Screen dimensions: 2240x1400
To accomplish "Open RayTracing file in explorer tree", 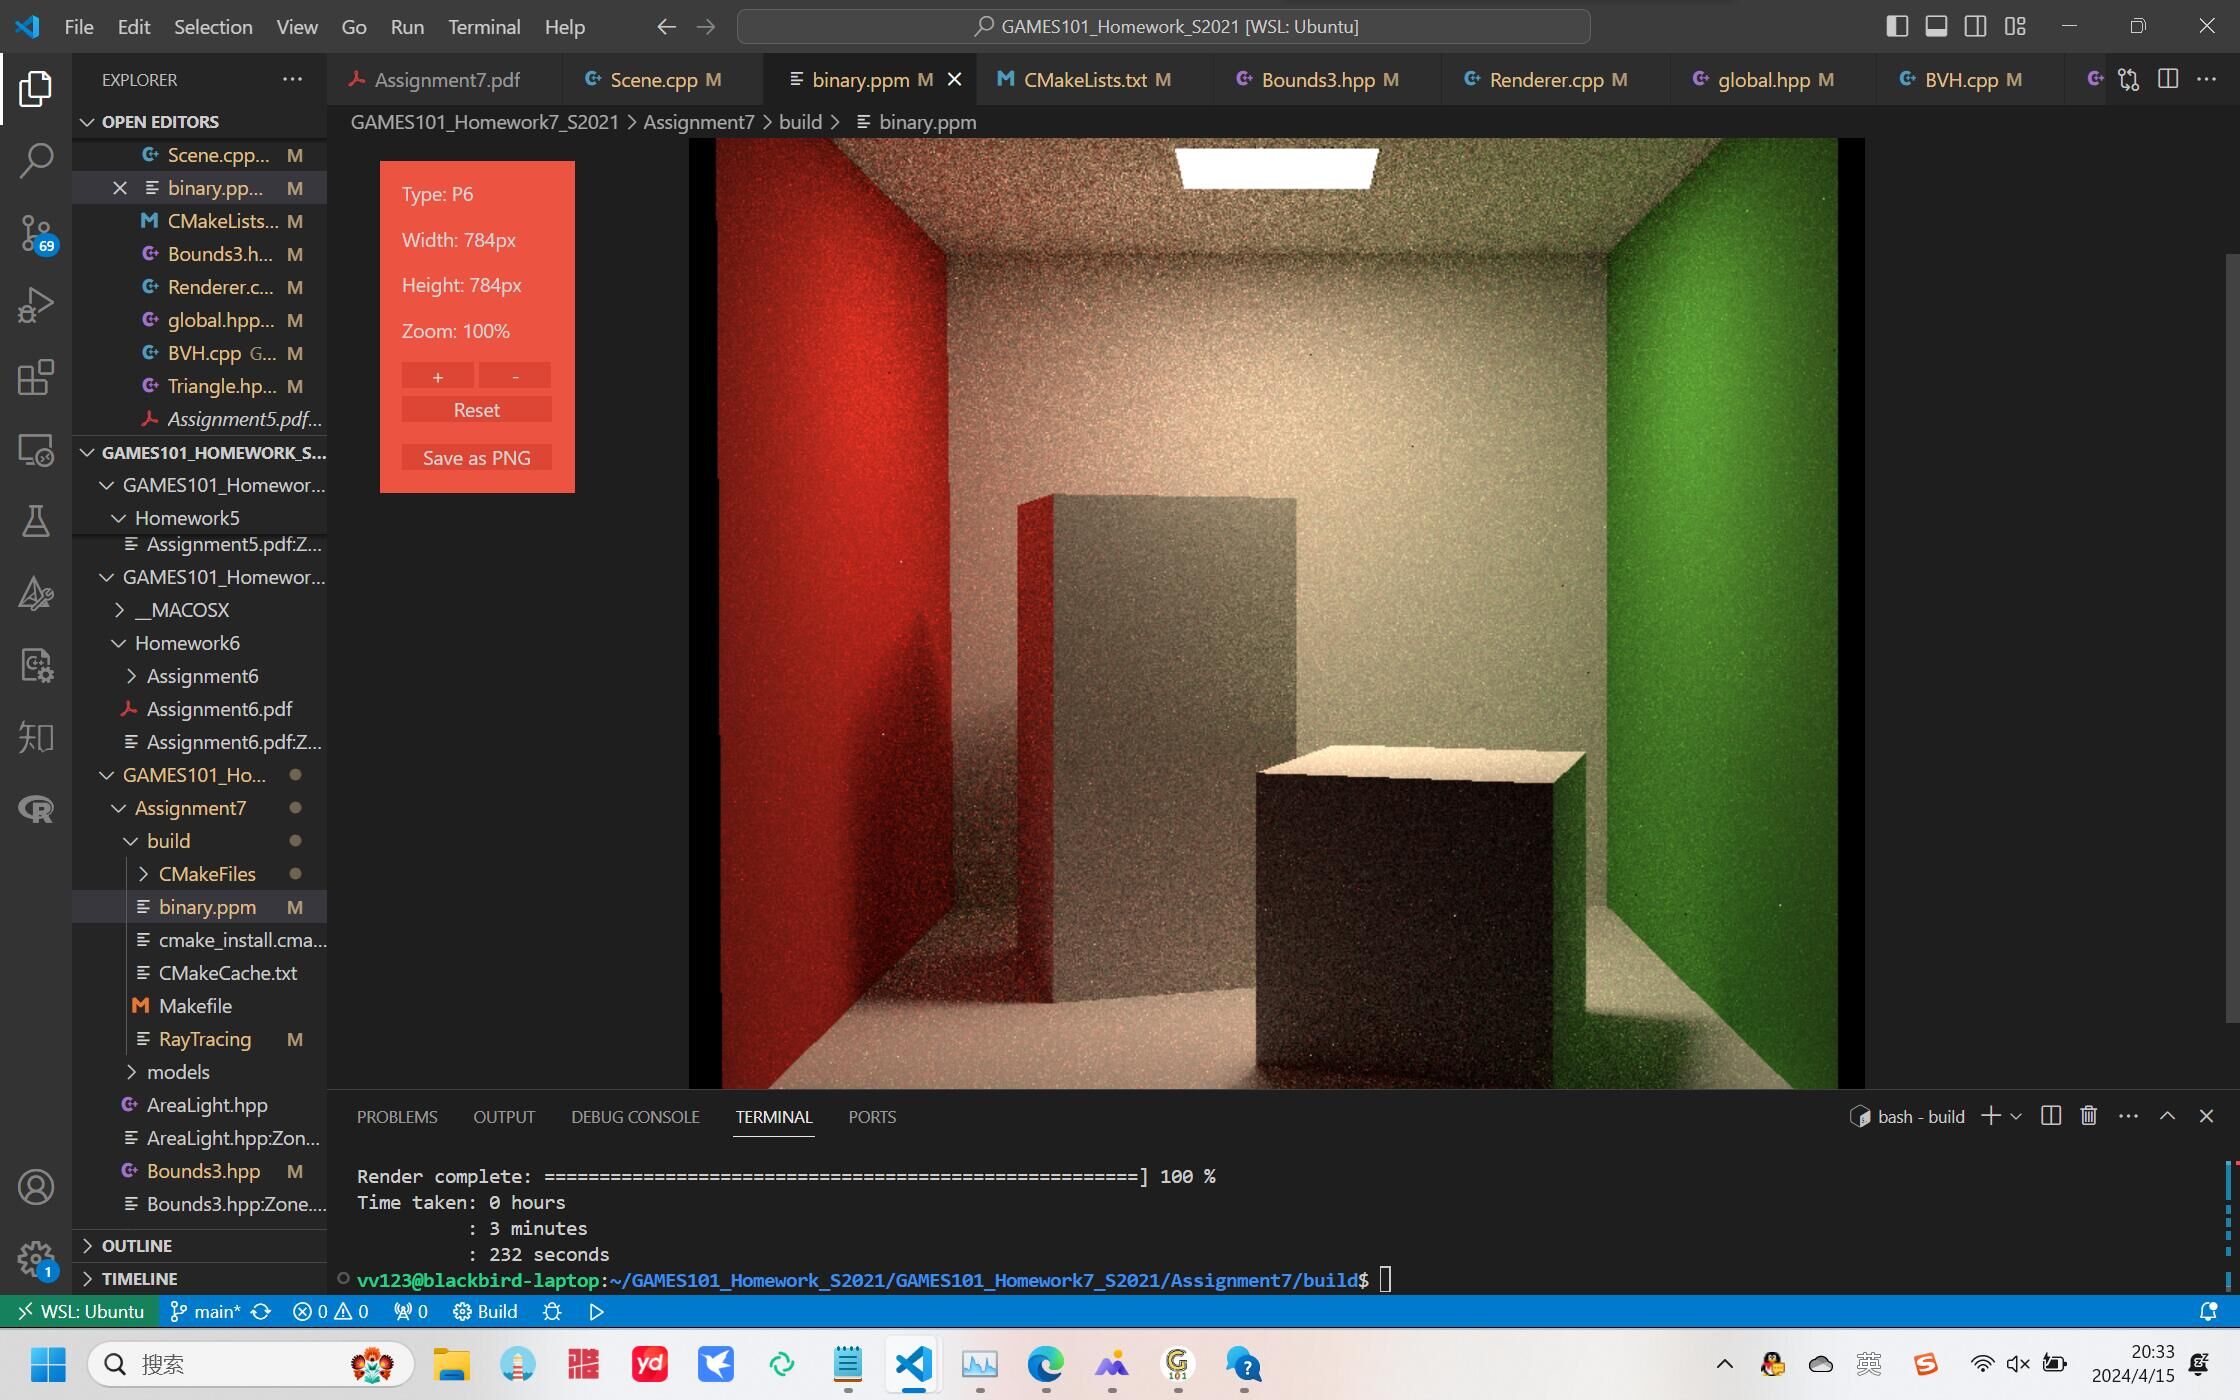I will click(199, 1039).
